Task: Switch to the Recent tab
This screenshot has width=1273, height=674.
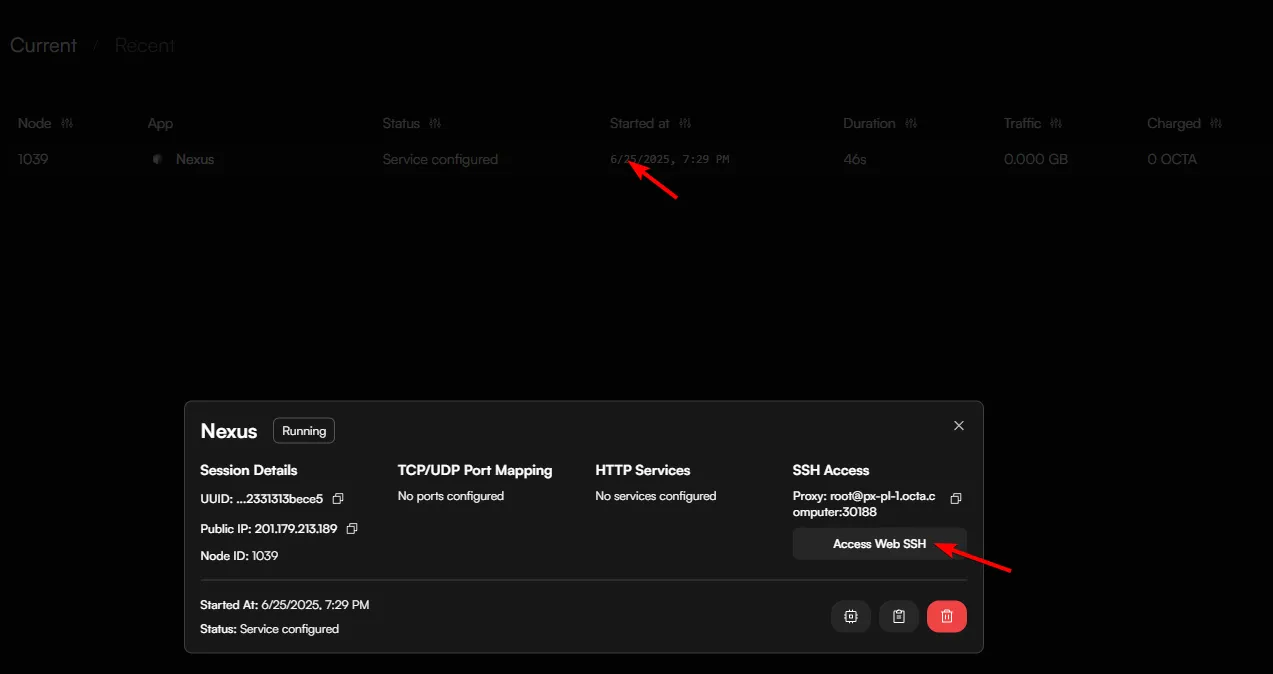Action: pyautogui.click(x=145, y=45)
